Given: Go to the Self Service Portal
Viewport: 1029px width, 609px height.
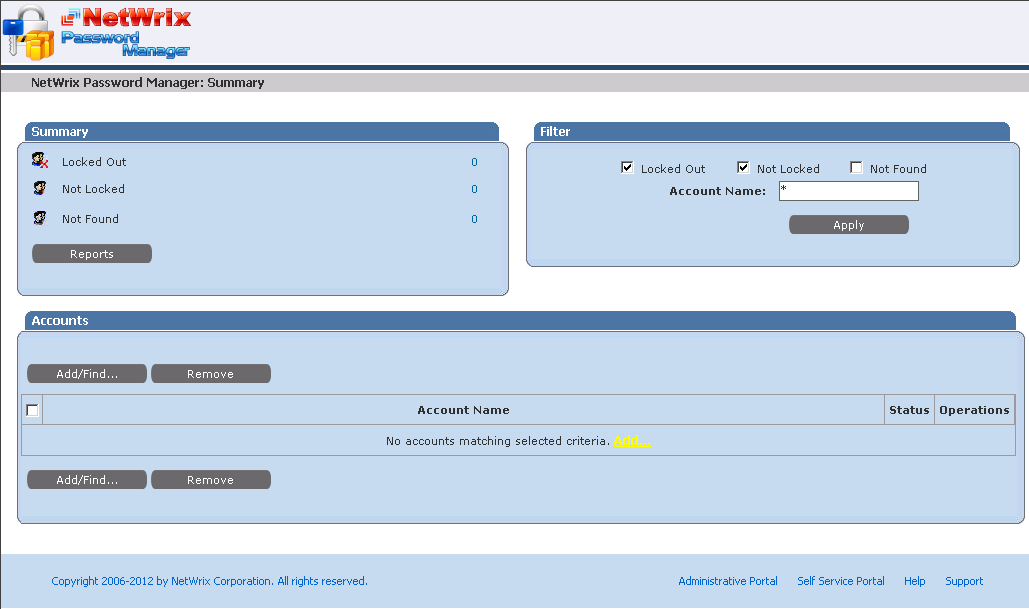Looking at the screenshot, I should click(841, 581).
